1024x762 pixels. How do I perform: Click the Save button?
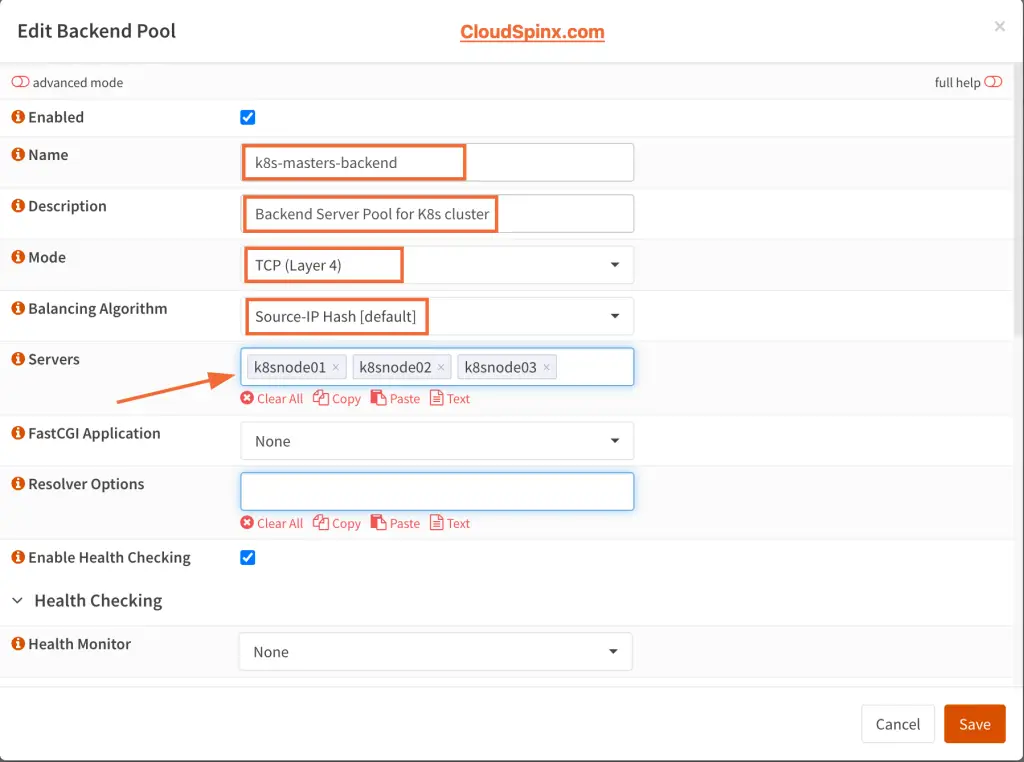pos(974,723)
